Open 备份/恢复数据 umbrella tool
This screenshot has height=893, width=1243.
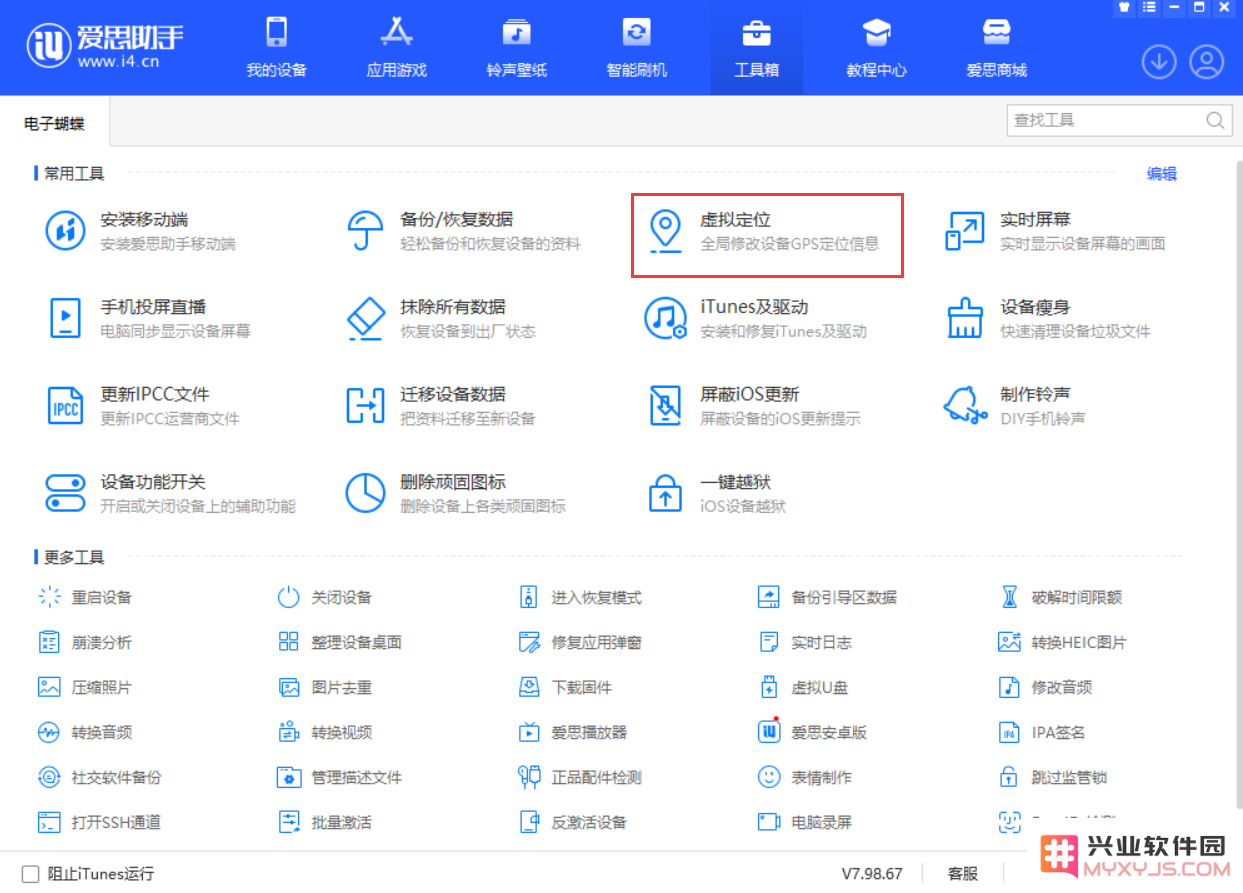tap(462, 231)
